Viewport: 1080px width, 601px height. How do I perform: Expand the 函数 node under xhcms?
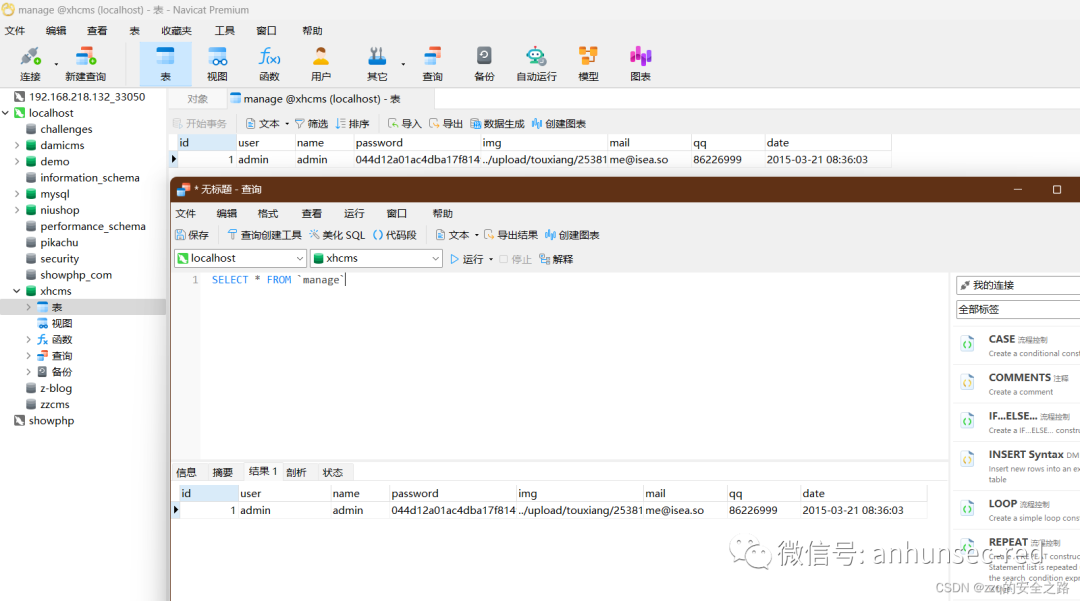coord(28,339)
